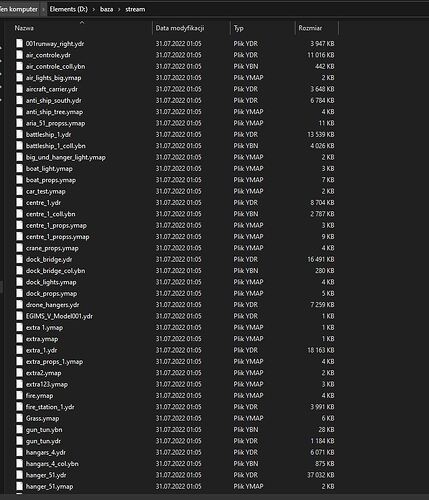Click the icon for Grass.ymap
The height and width of the screenshot is (500, 429).
point(20,418)
